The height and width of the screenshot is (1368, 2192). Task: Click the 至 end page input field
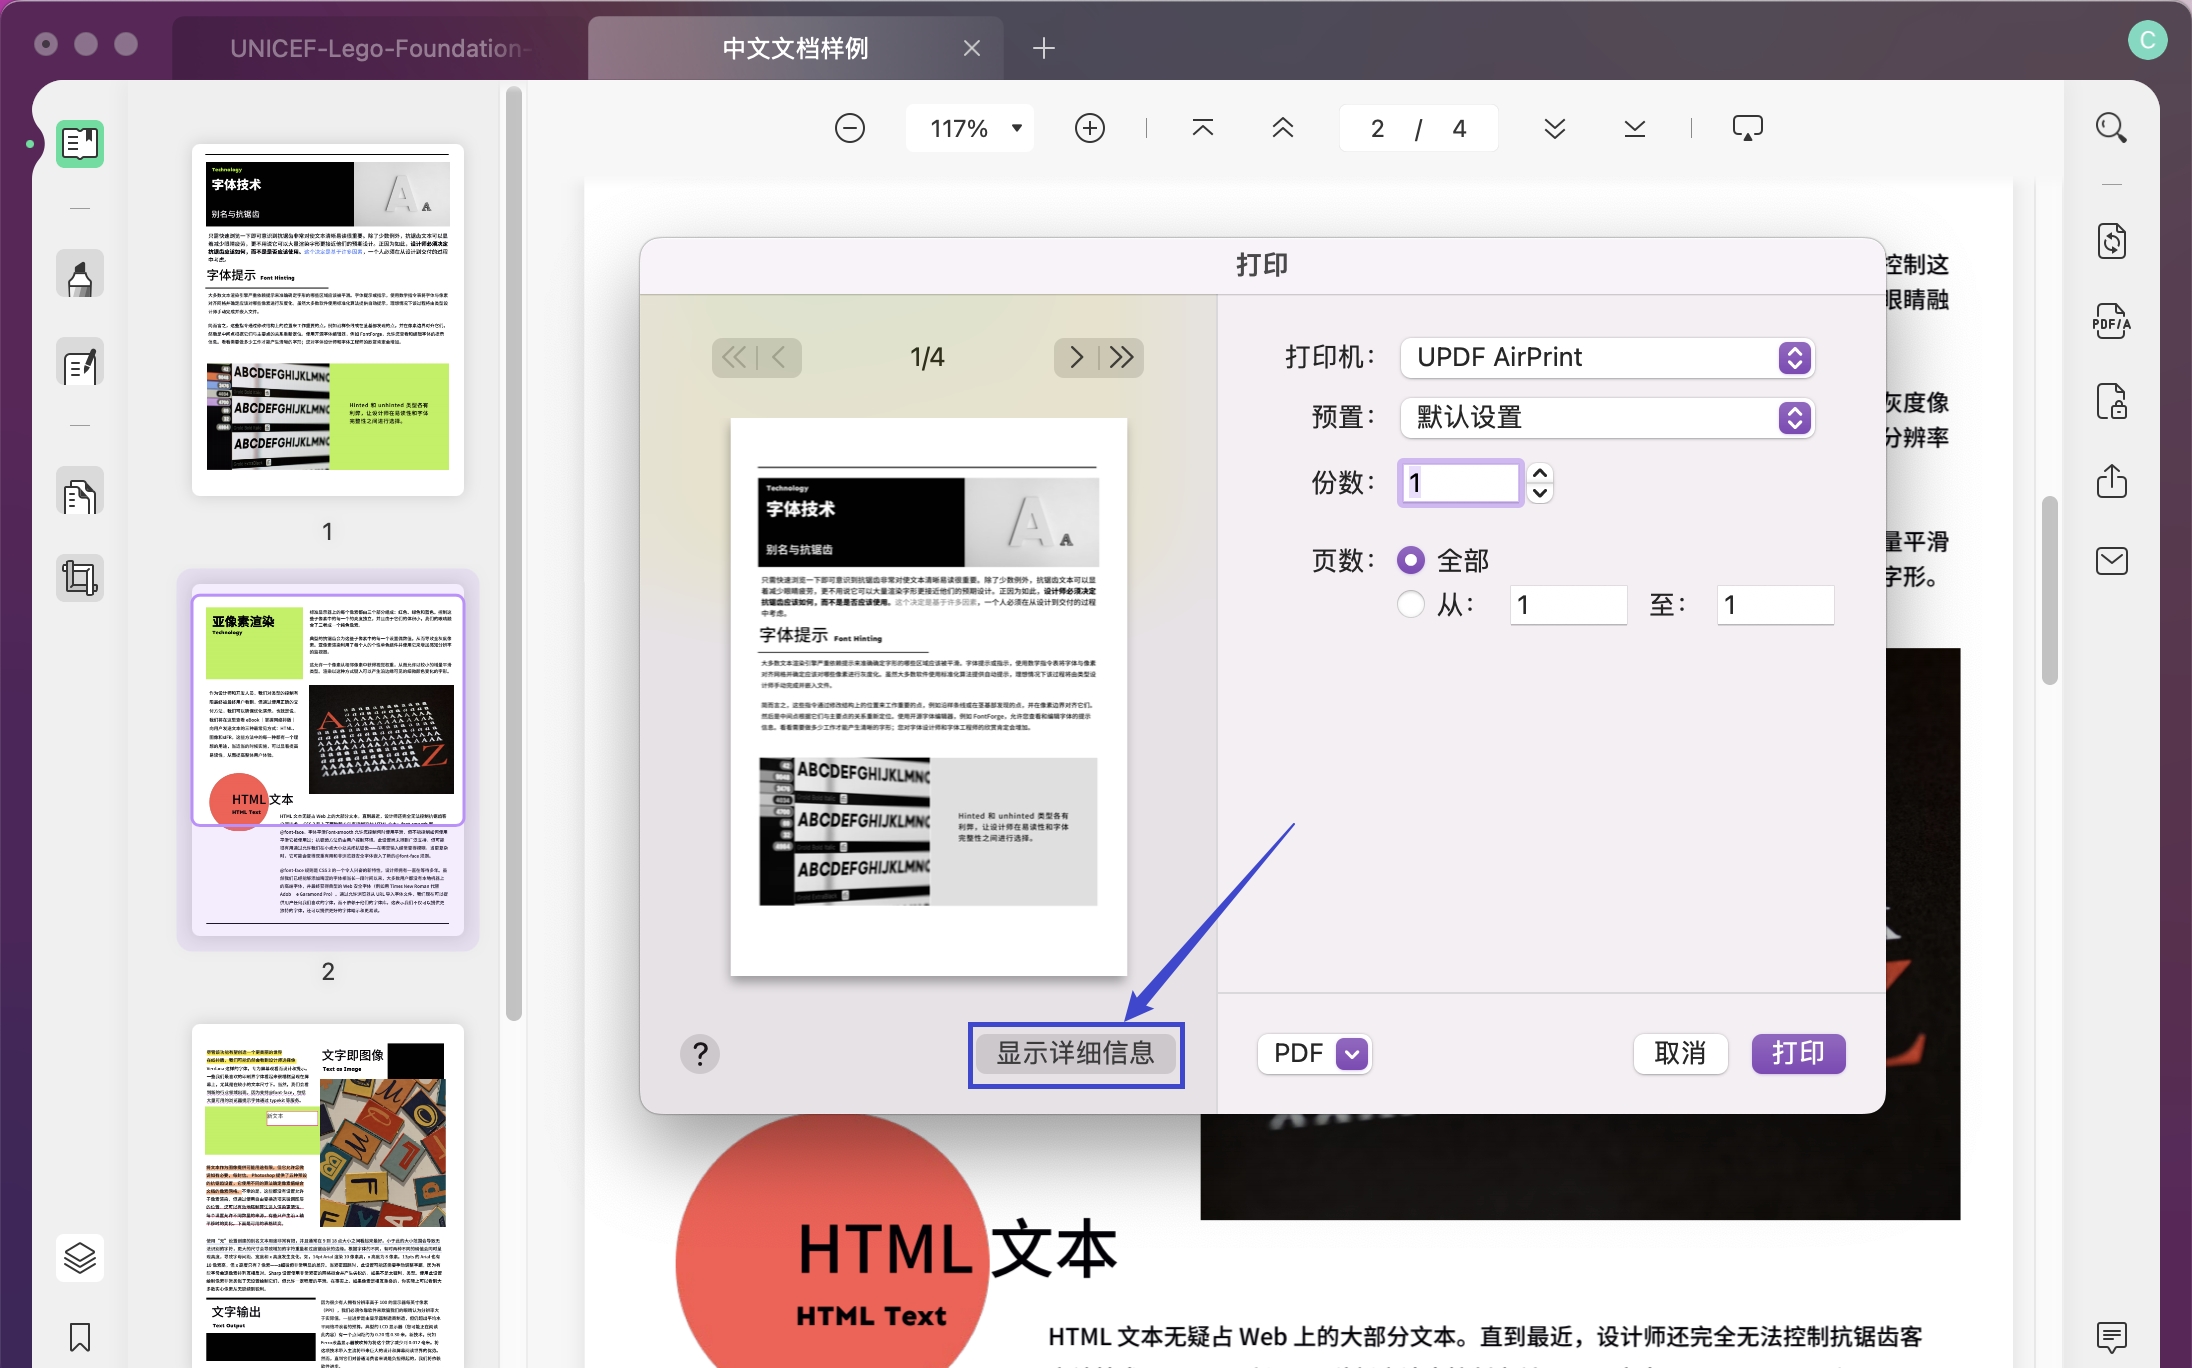point(1775,605)
